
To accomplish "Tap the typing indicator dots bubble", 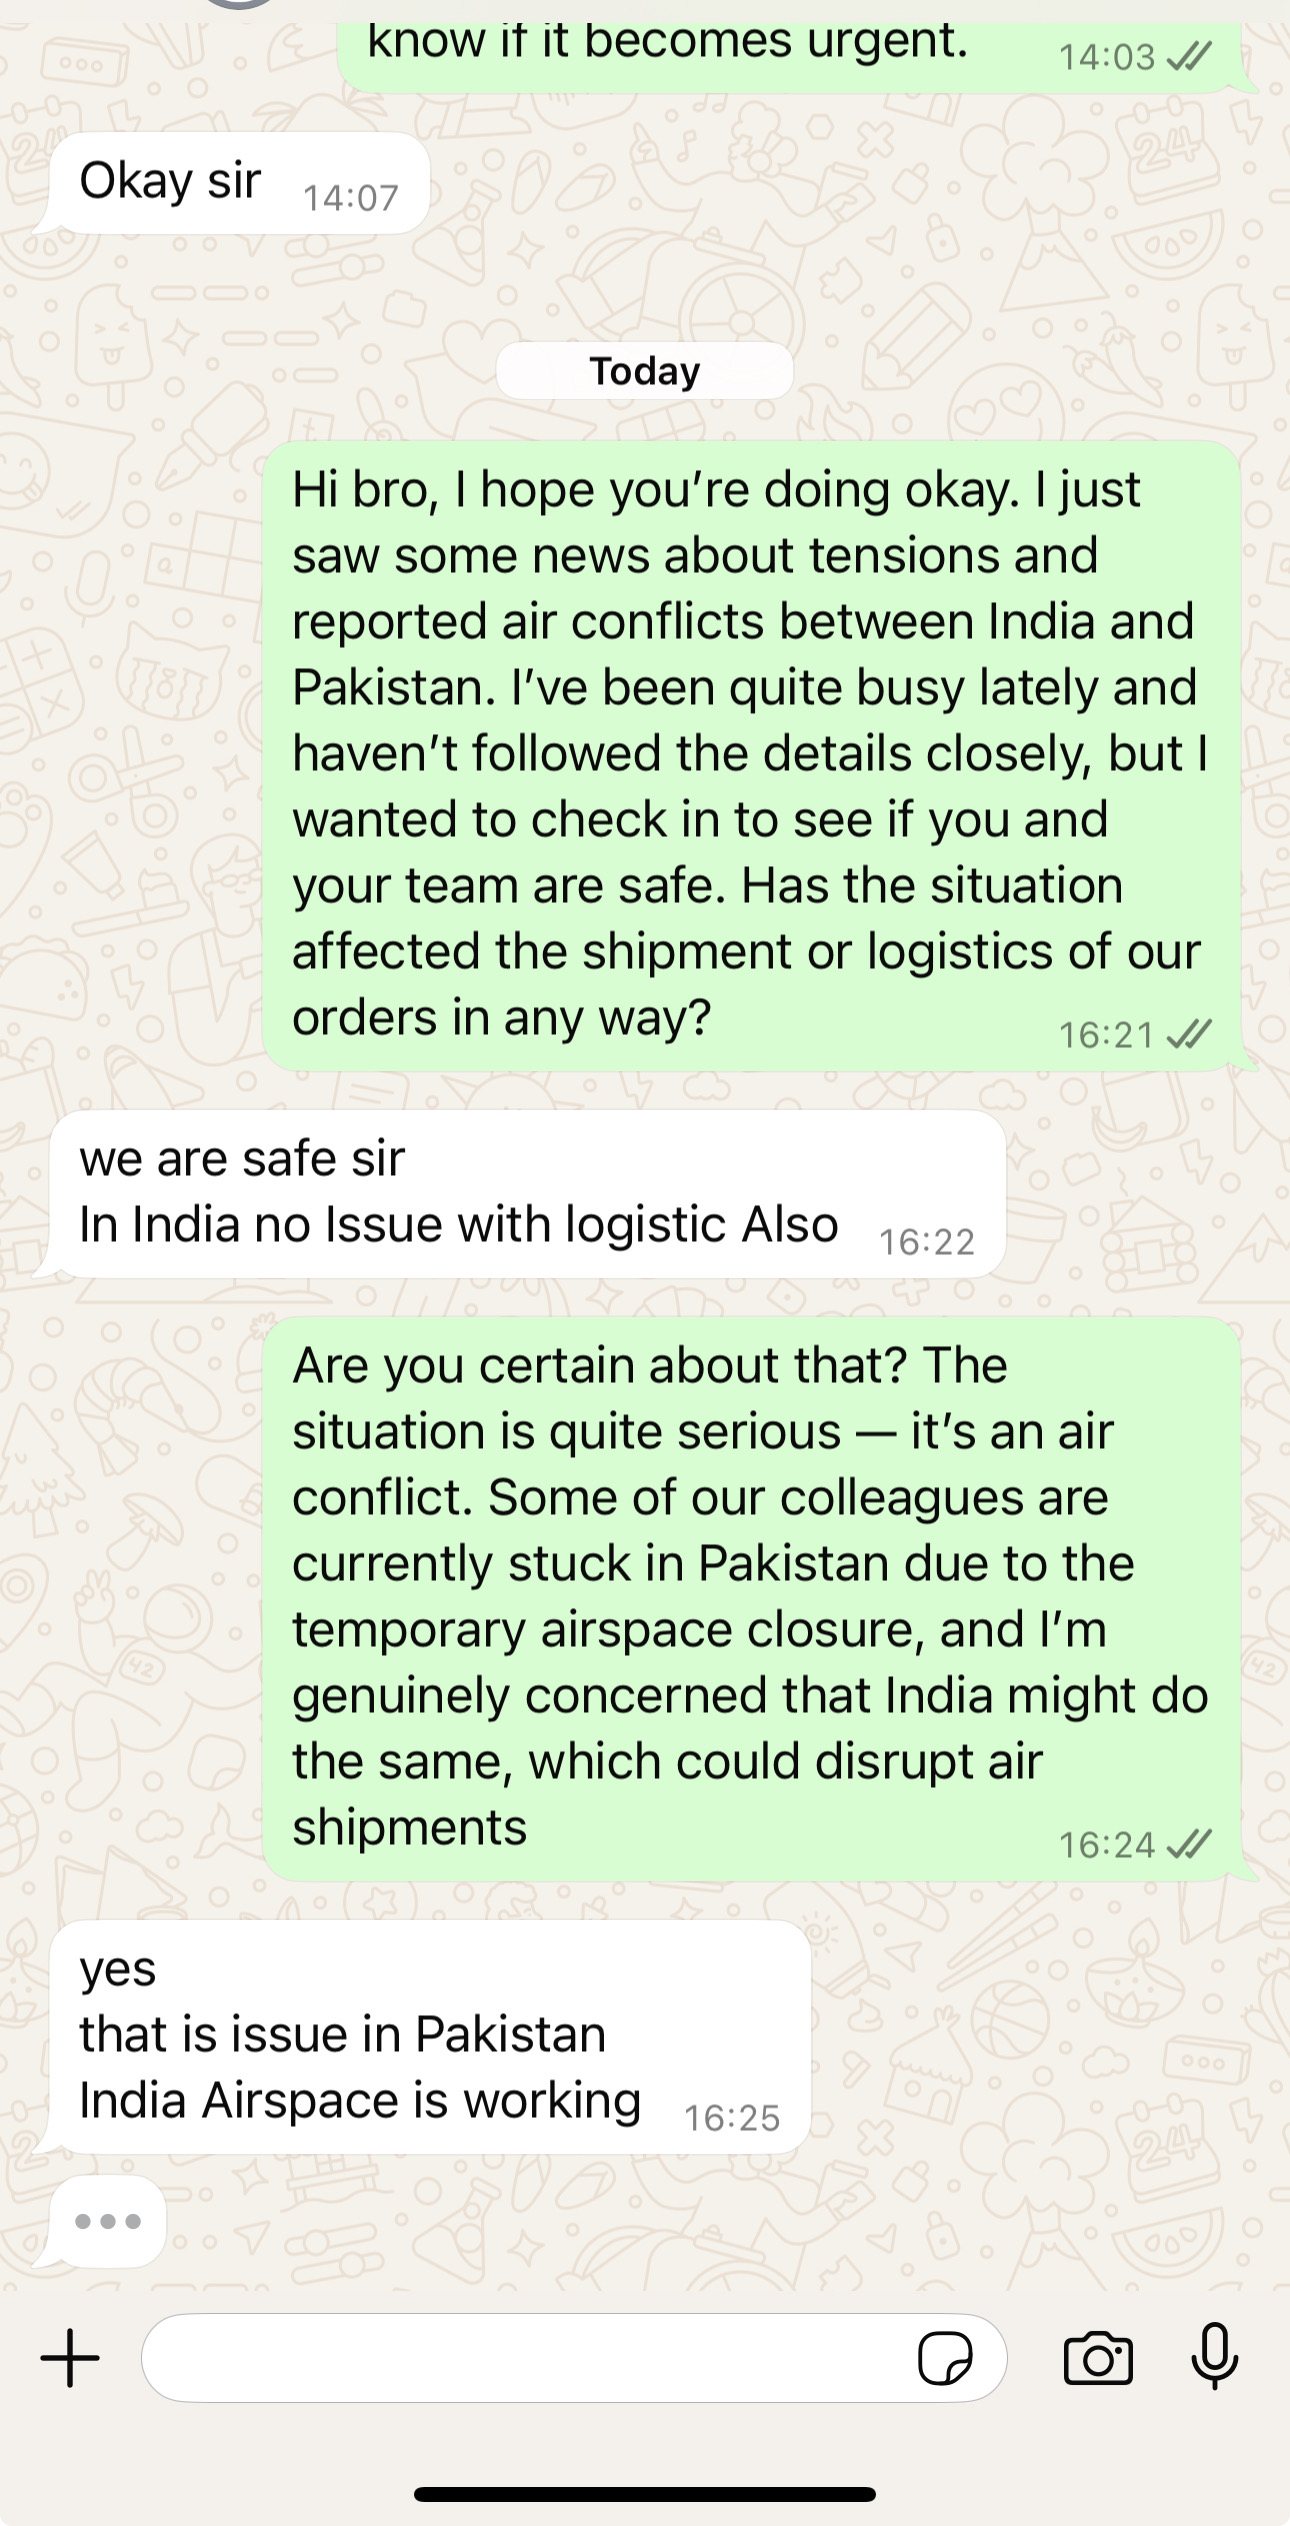I will tap(107, 2222).
